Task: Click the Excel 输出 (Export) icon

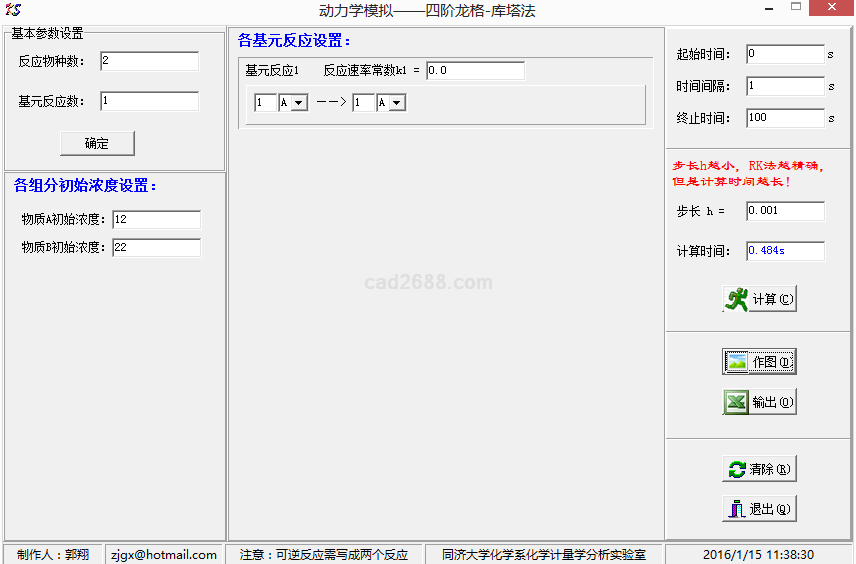Action: coord(738,402)
